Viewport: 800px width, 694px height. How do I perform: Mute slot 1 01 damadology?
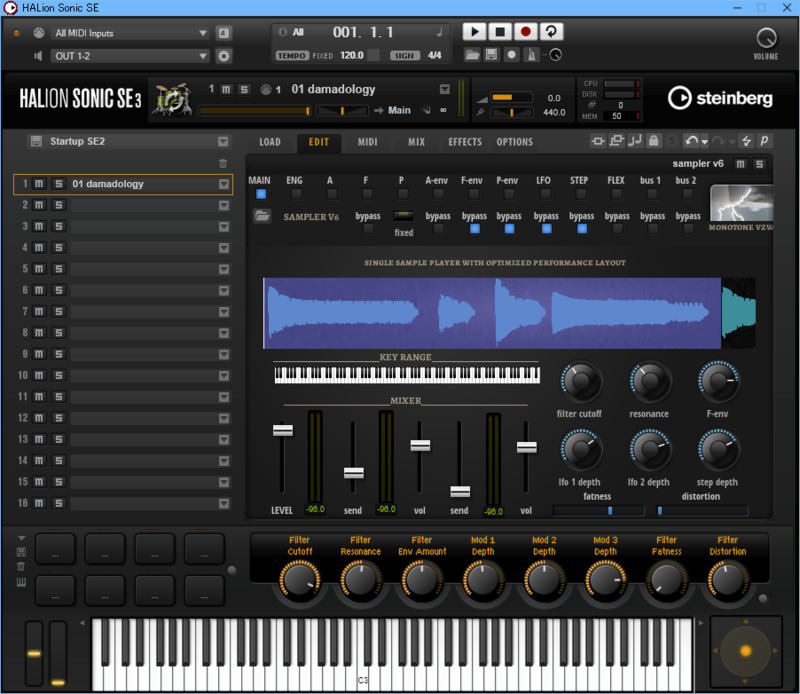coord(39,184)
